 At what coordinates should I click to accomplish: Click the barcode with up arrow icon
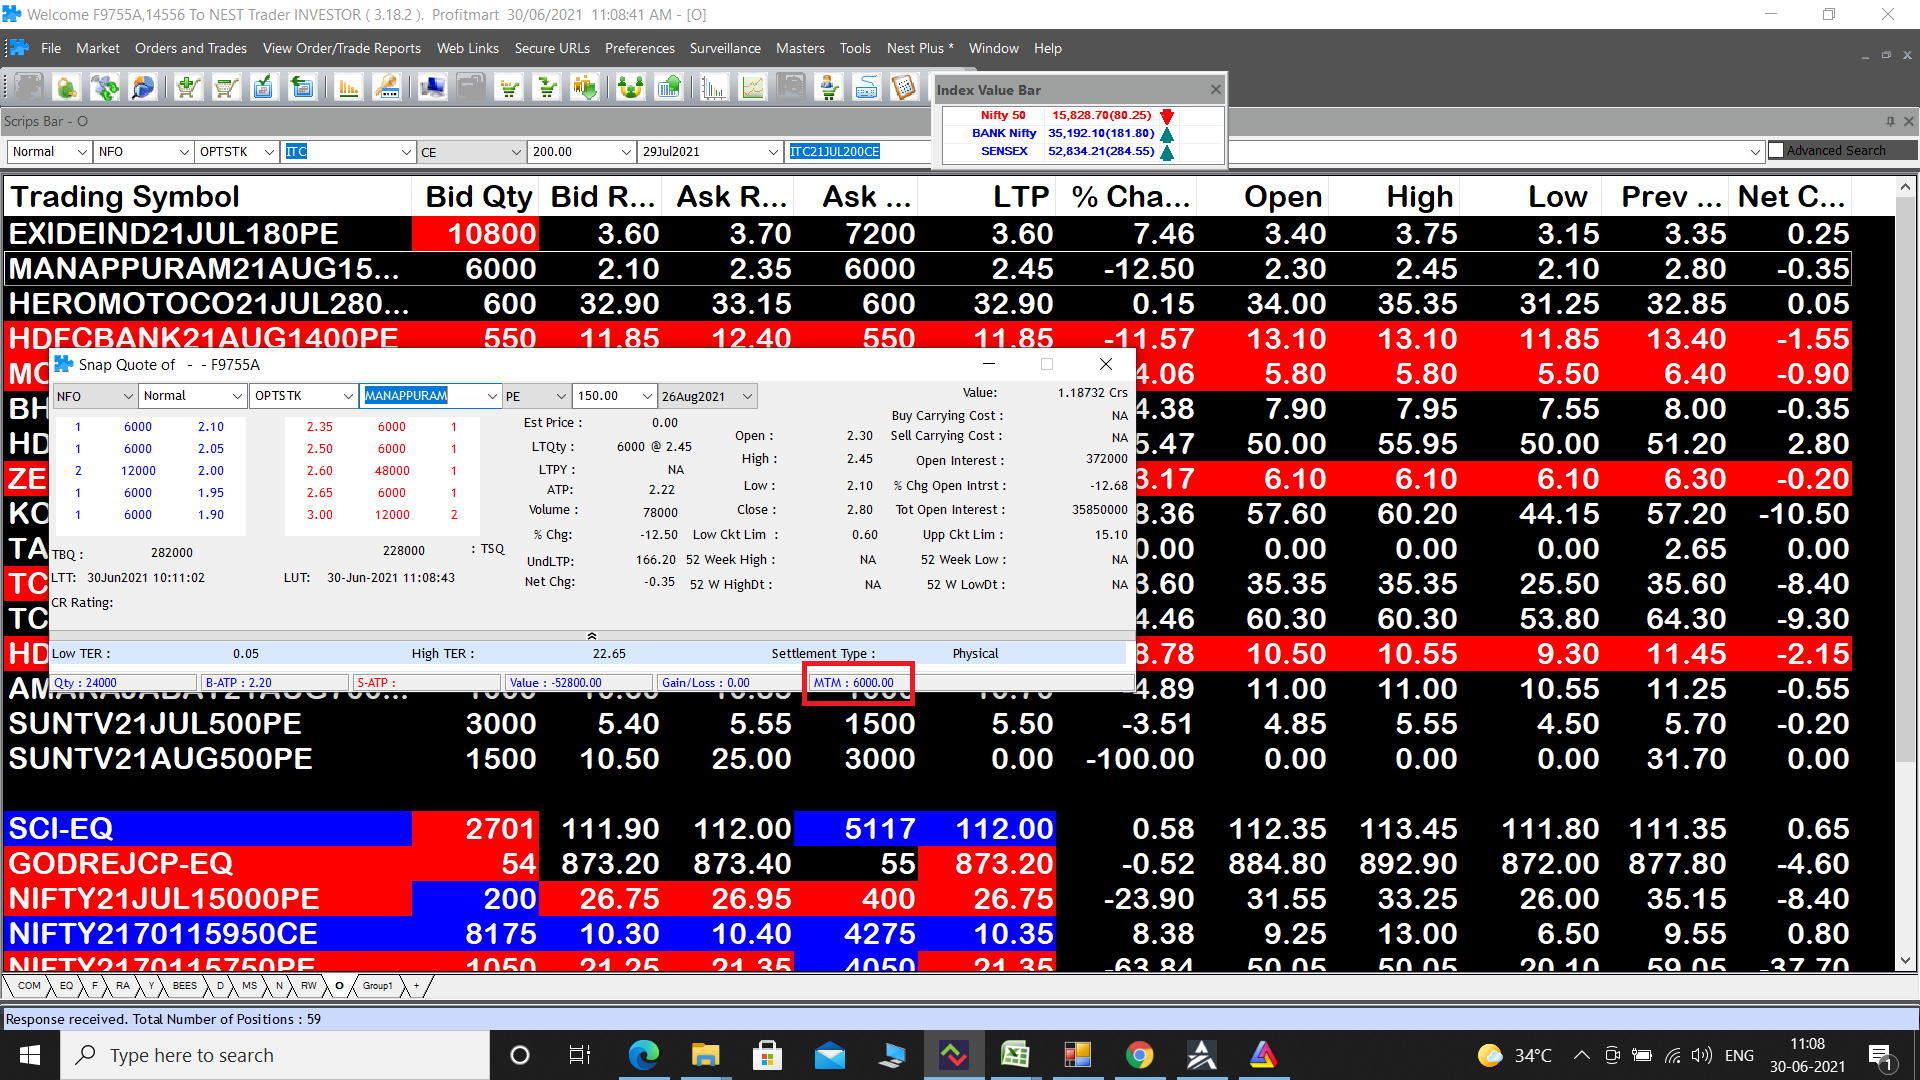(669, 88)
